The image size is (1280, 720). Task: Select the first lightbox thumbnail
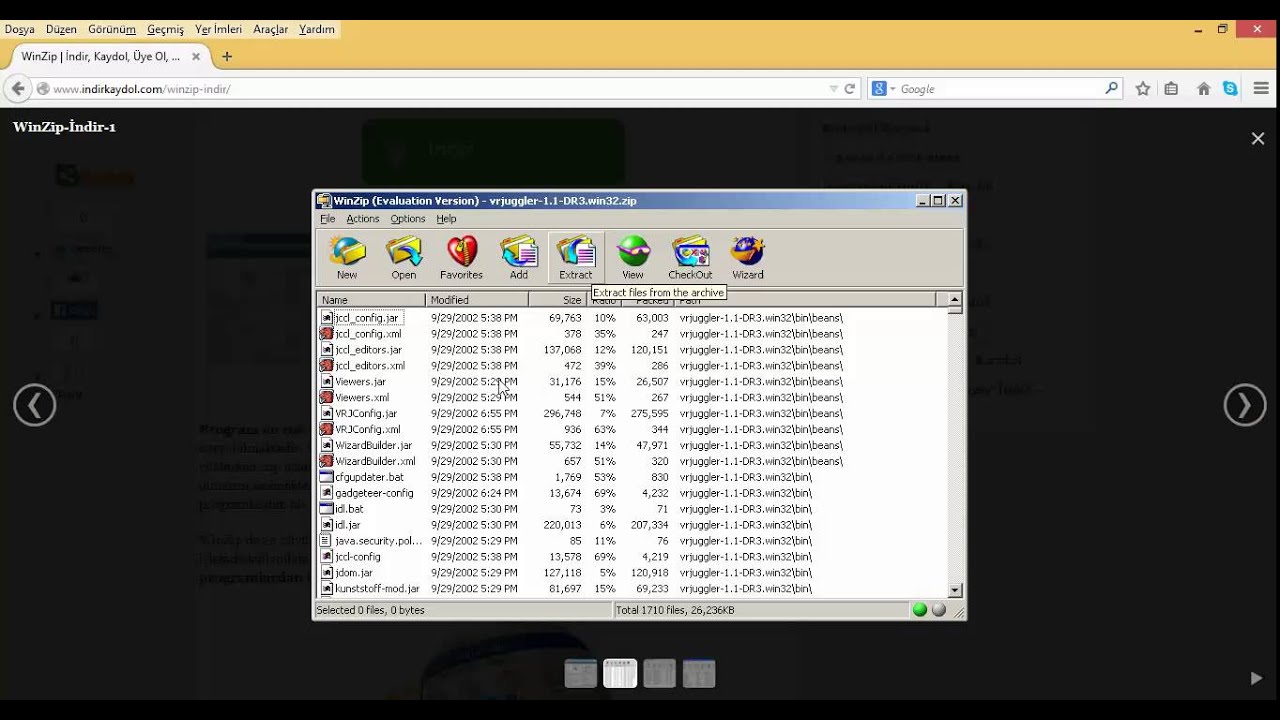click(581, 674)
